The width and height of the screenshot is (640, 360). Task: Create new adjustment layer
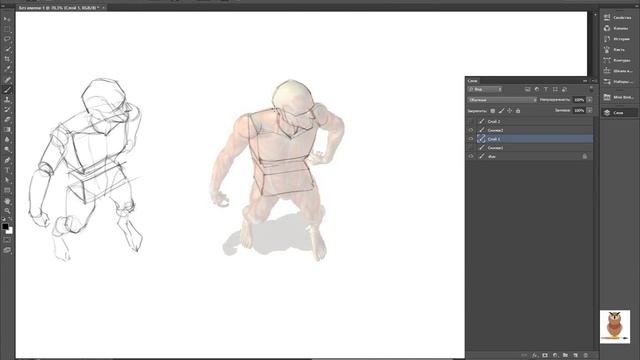pyautogui.click(x=555, y=356)
